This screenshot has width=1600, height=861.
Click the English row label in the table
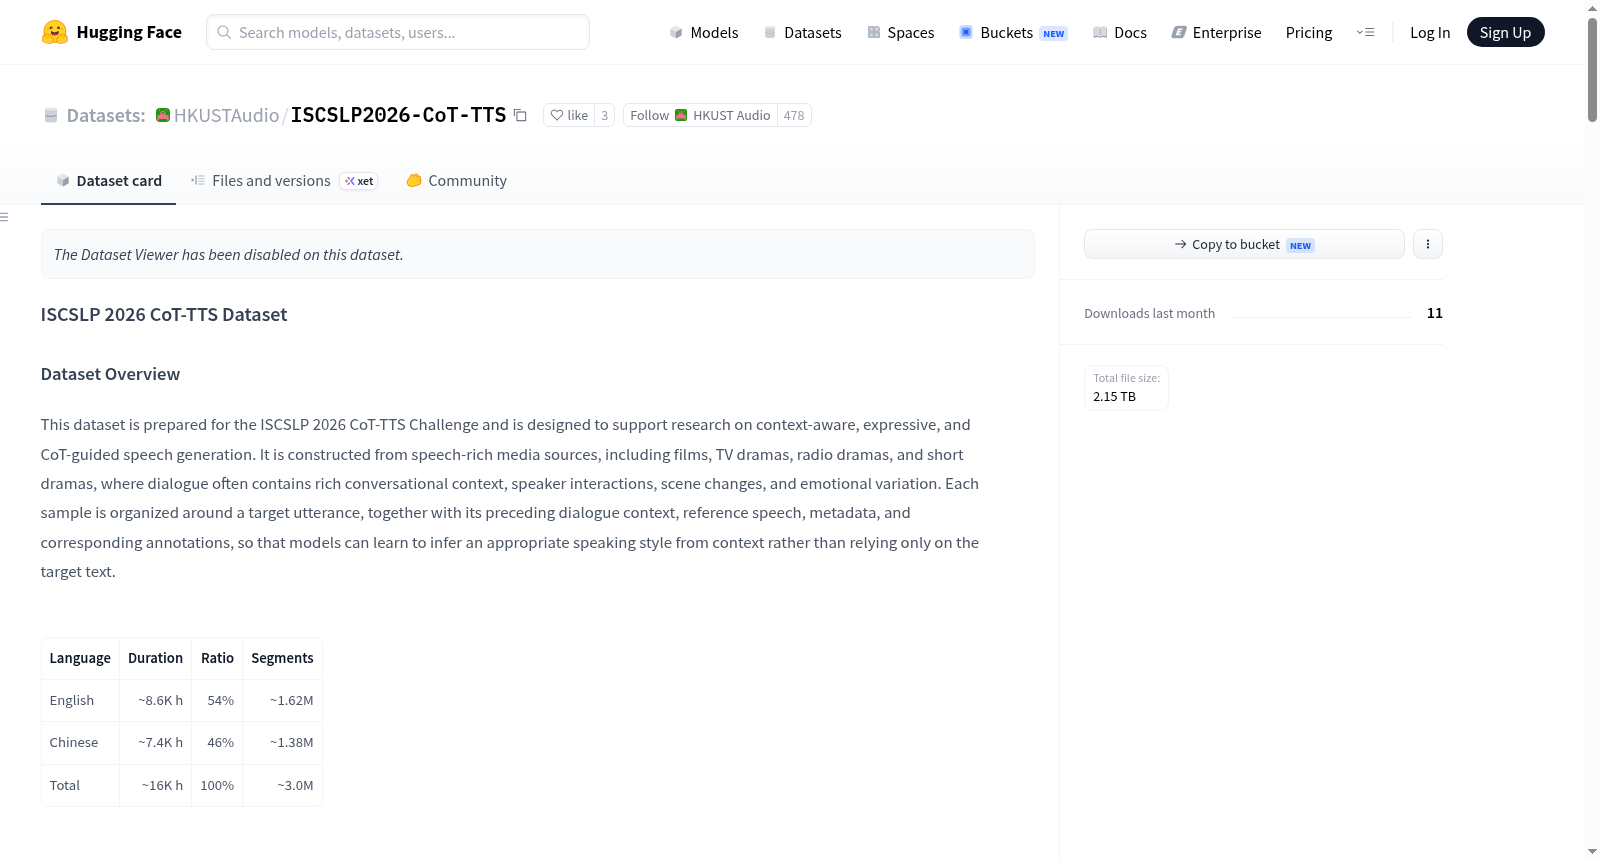click(x=72, y=700)
